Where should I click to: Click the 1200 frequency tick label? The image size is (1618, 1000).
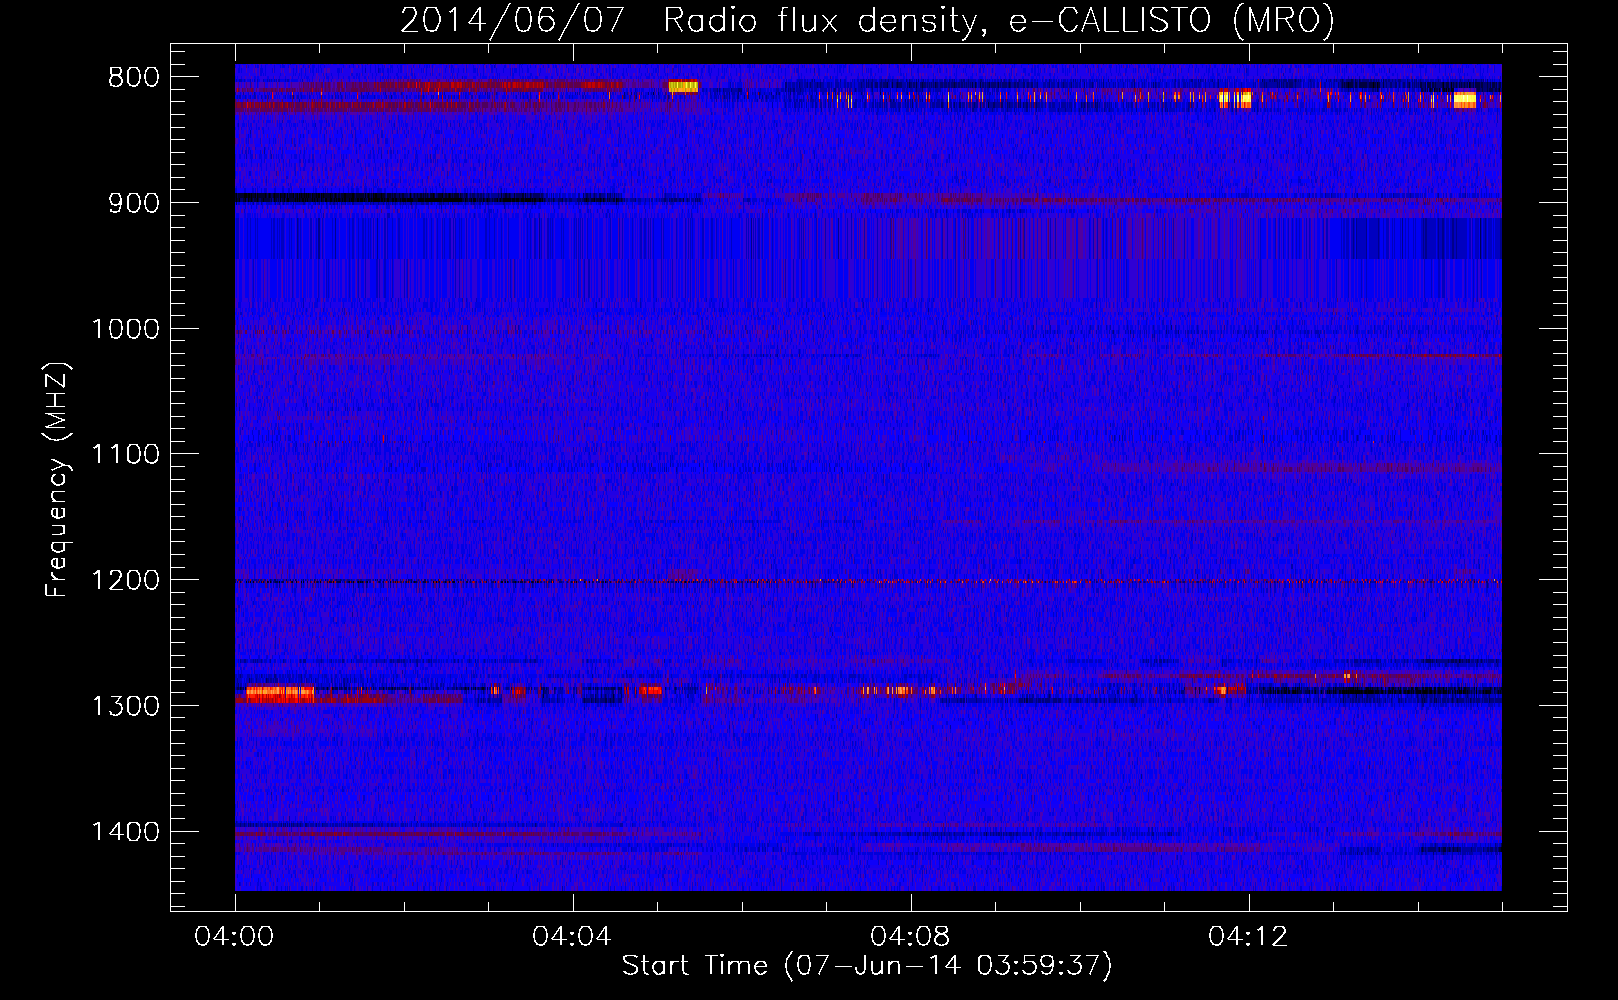[x=126, y=581]
